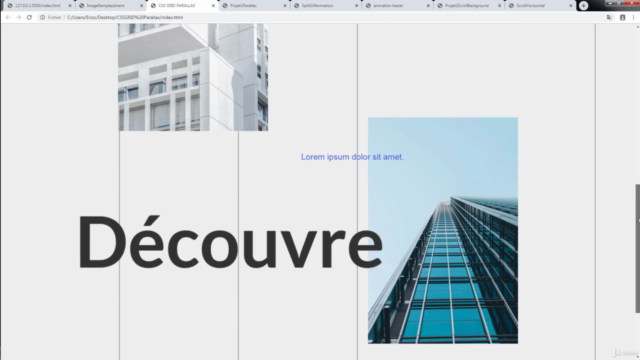Image resolution: width=640 pixels, height=360 pixels.
Task: Close the ProjetUParallax tab
Action: tap(285, 6)
